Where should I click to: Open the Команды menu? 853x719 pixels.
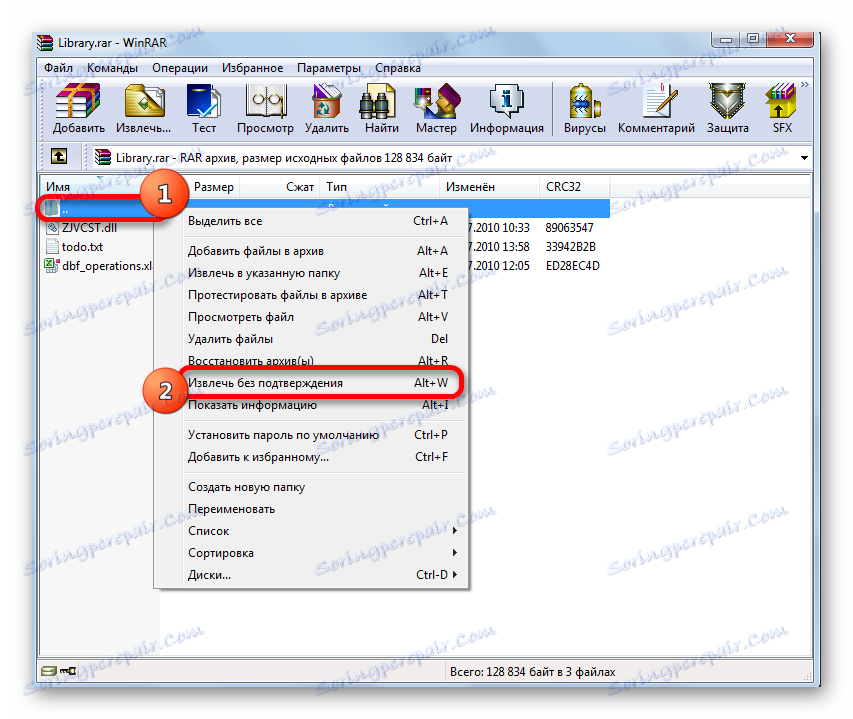point(112,68)
